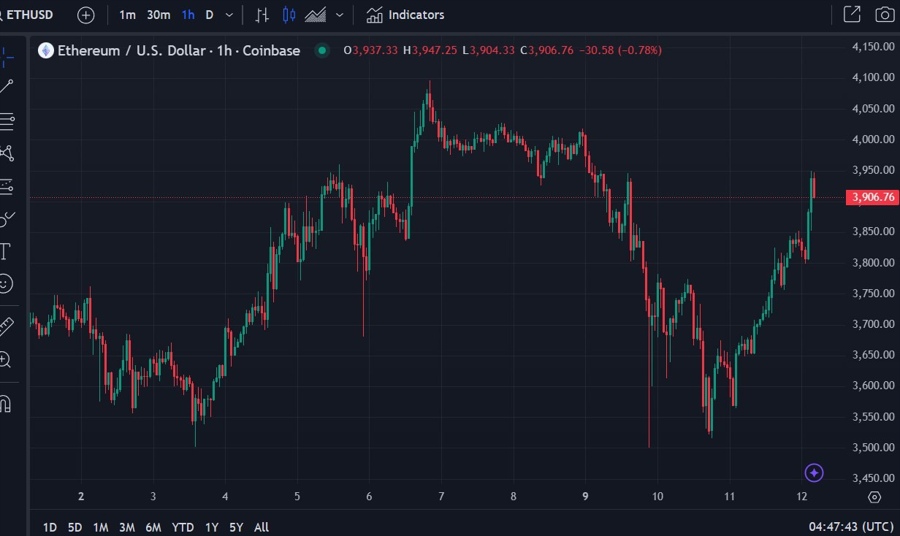The image size is (900, 536).
Task: Add symbol with the plus circle icon
Action: (x=86, y=15)
